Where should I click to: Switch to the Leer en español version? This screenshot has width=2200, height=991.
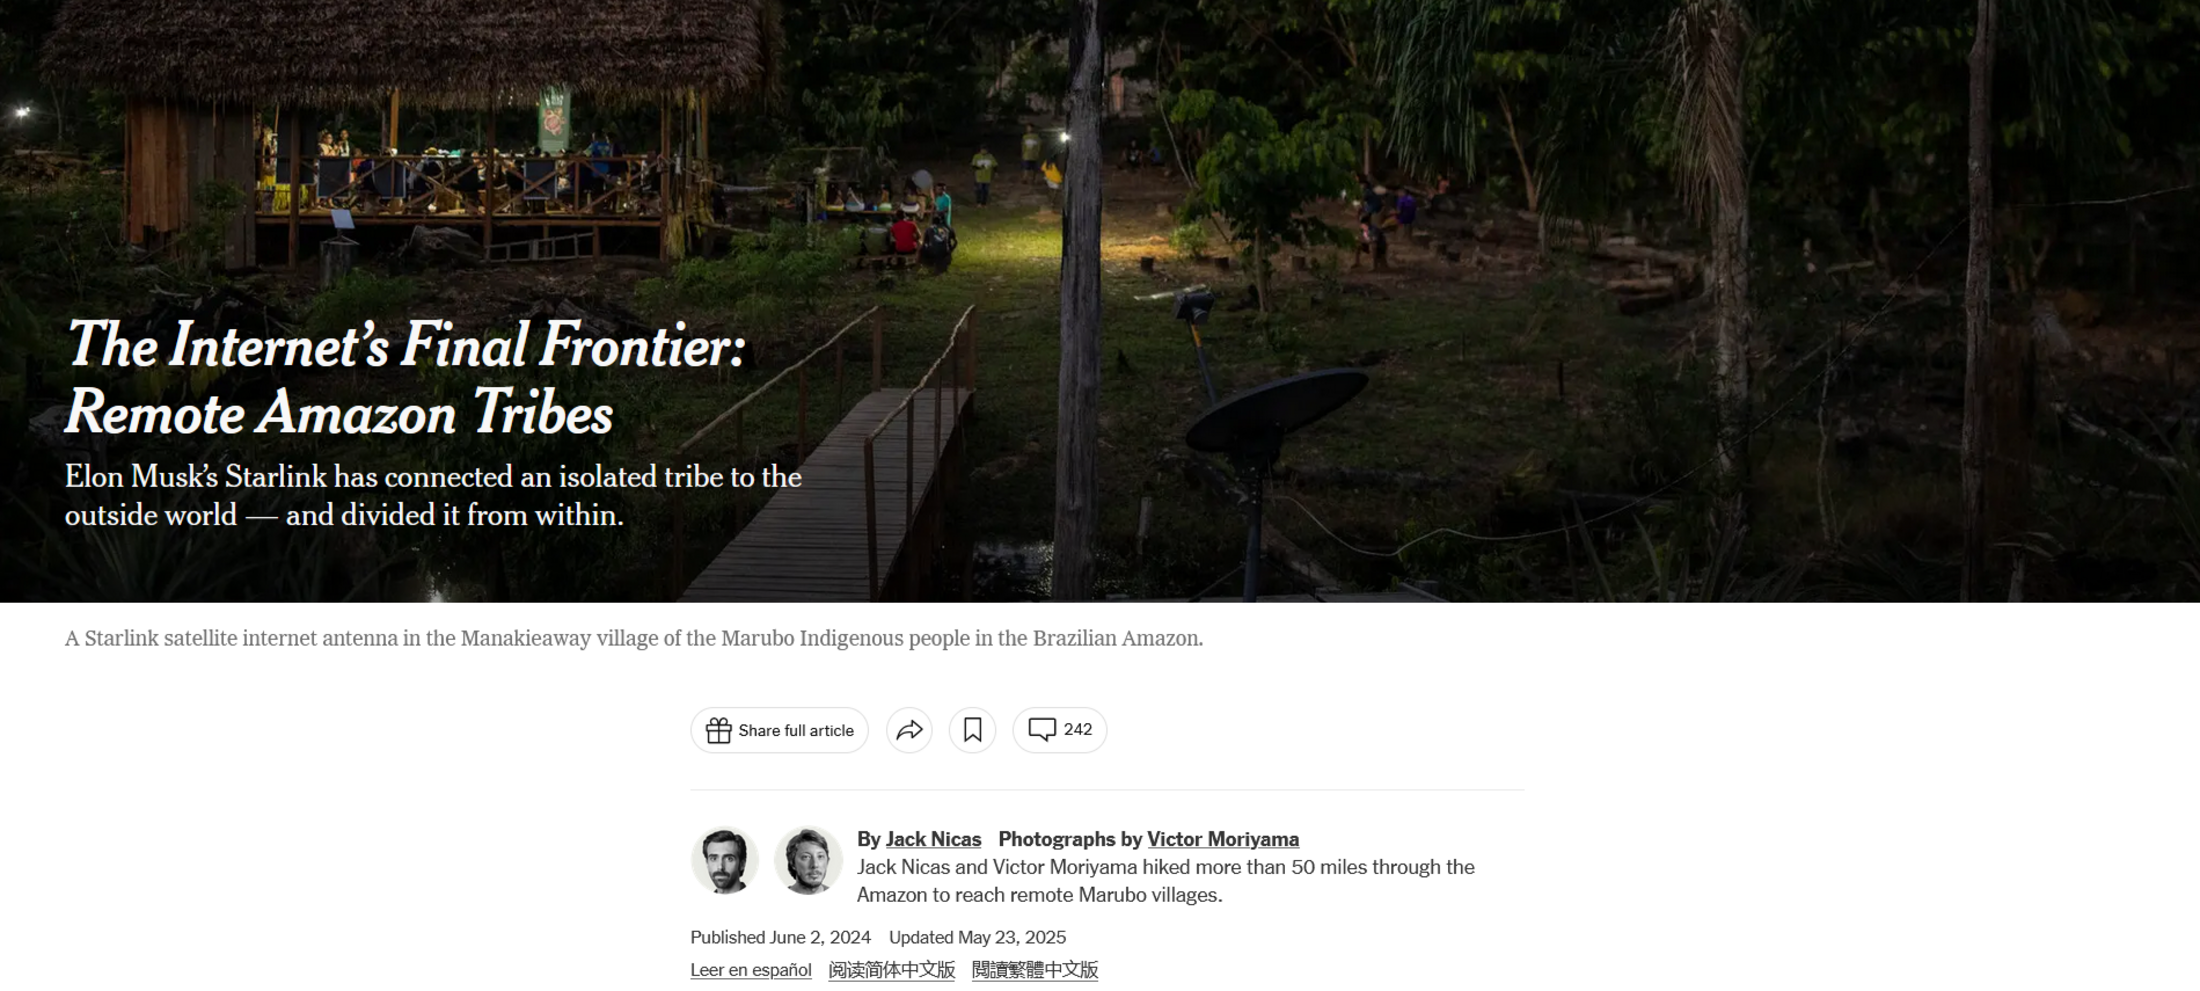(750, 970)
